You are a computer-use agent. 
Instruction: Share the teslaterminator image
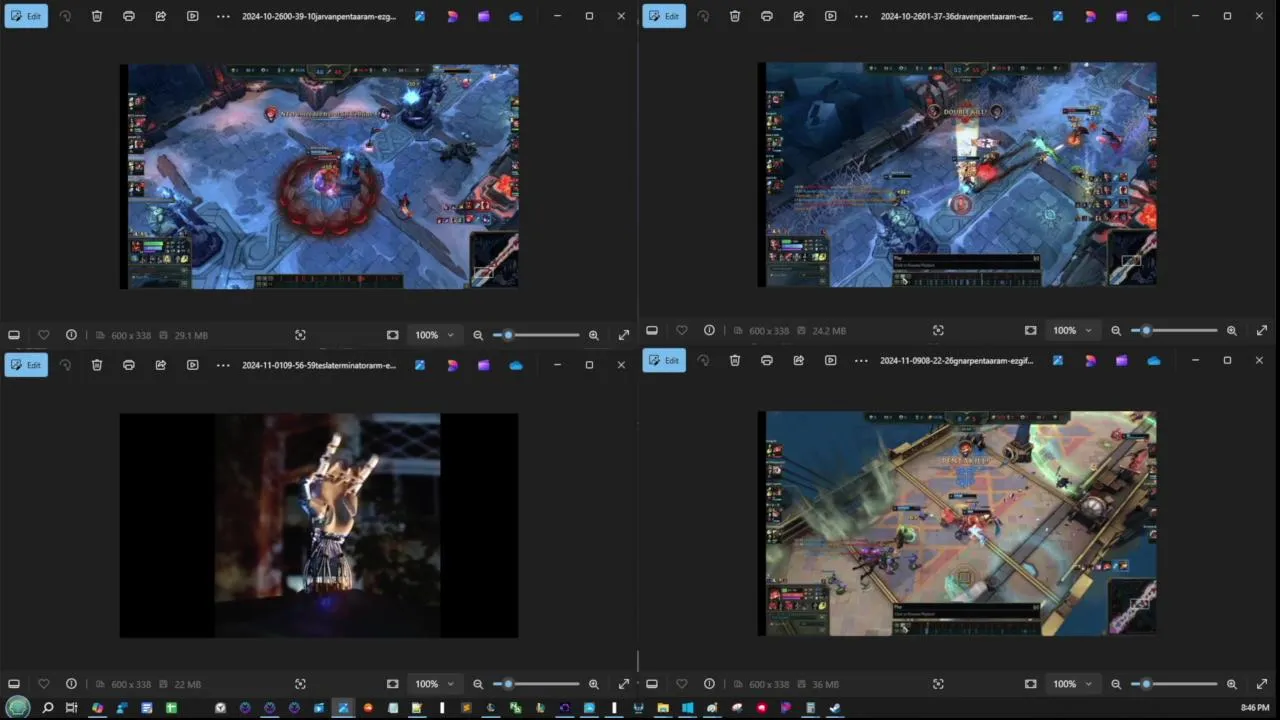[161, 365]
